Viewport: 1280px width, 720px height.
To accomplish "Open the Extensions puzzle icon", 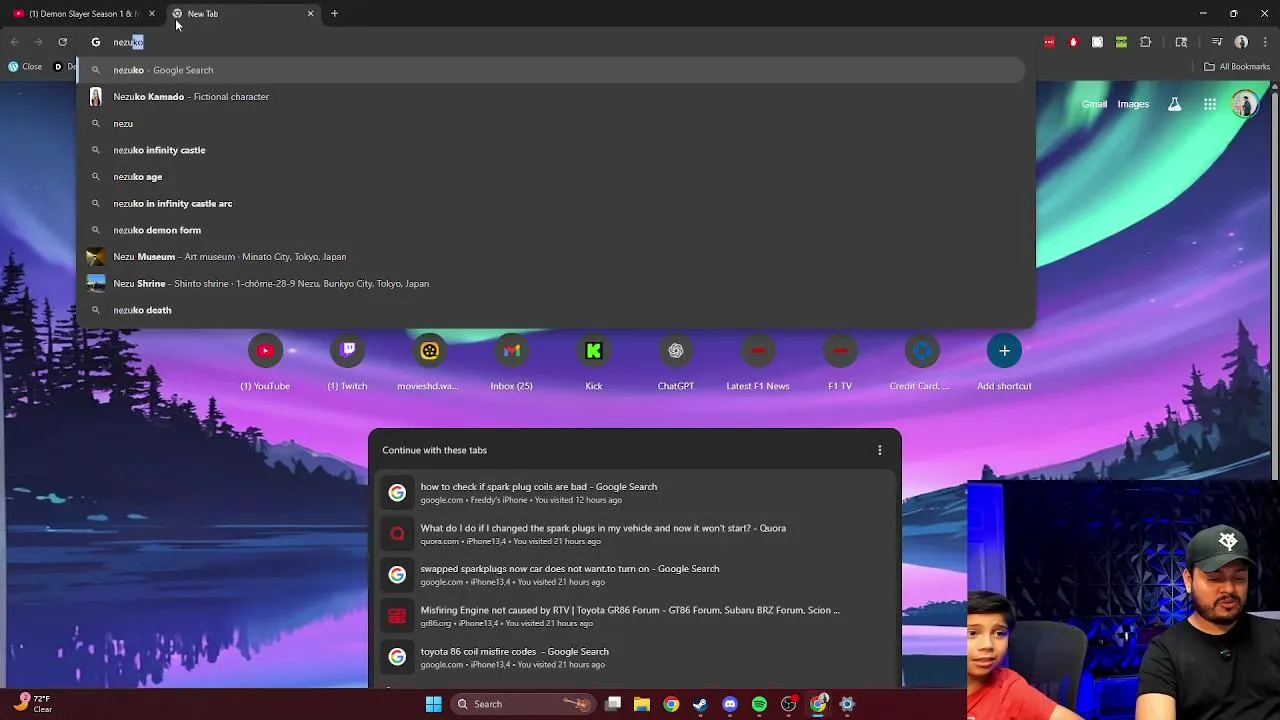I will coord(1146,42).
